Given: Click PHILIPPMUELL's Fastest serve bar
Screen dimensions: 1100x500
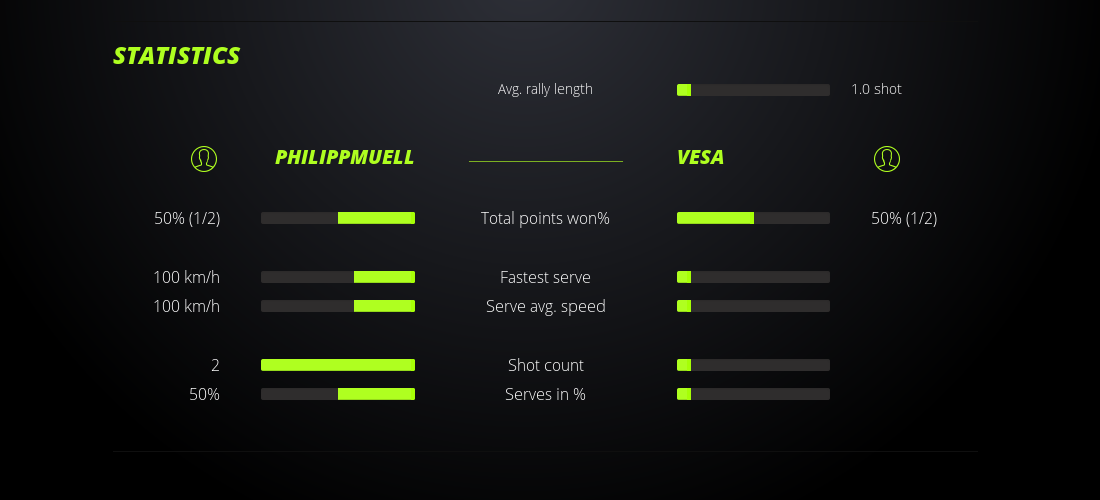Looking at the screenshot, I should click(x=338, y=277).
